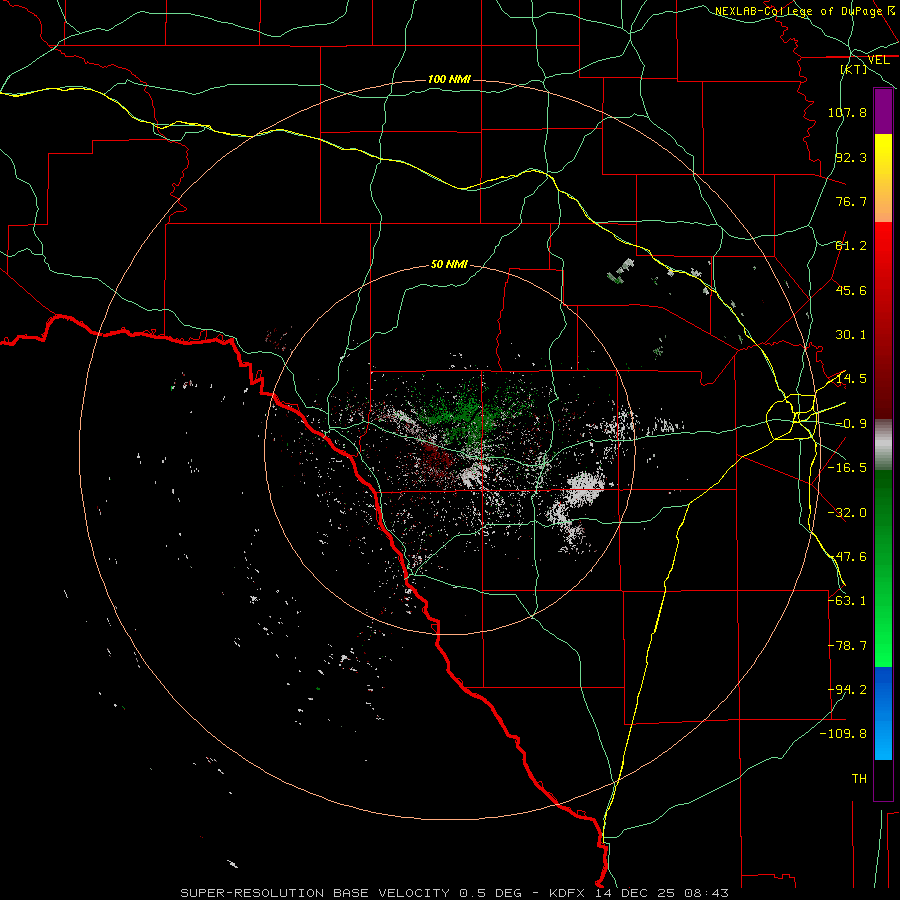The width and height of the screenshot is (900, 900).
Task: Click the Super-Resolution Base Velocity caption text
Action: 455,893
